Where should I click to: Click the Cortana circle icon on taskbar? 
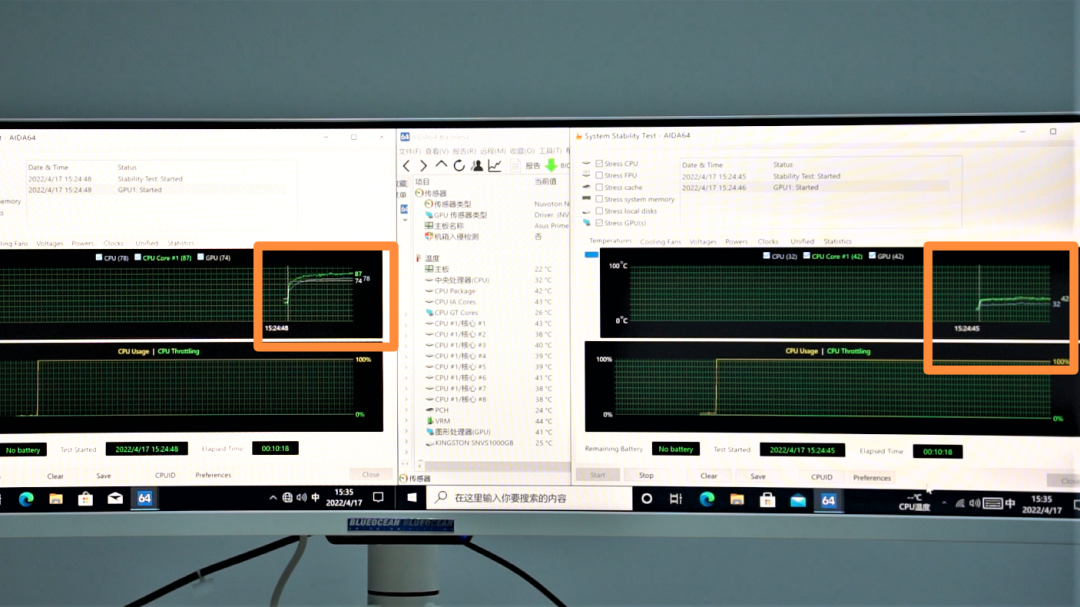click(x=647, y=498)
